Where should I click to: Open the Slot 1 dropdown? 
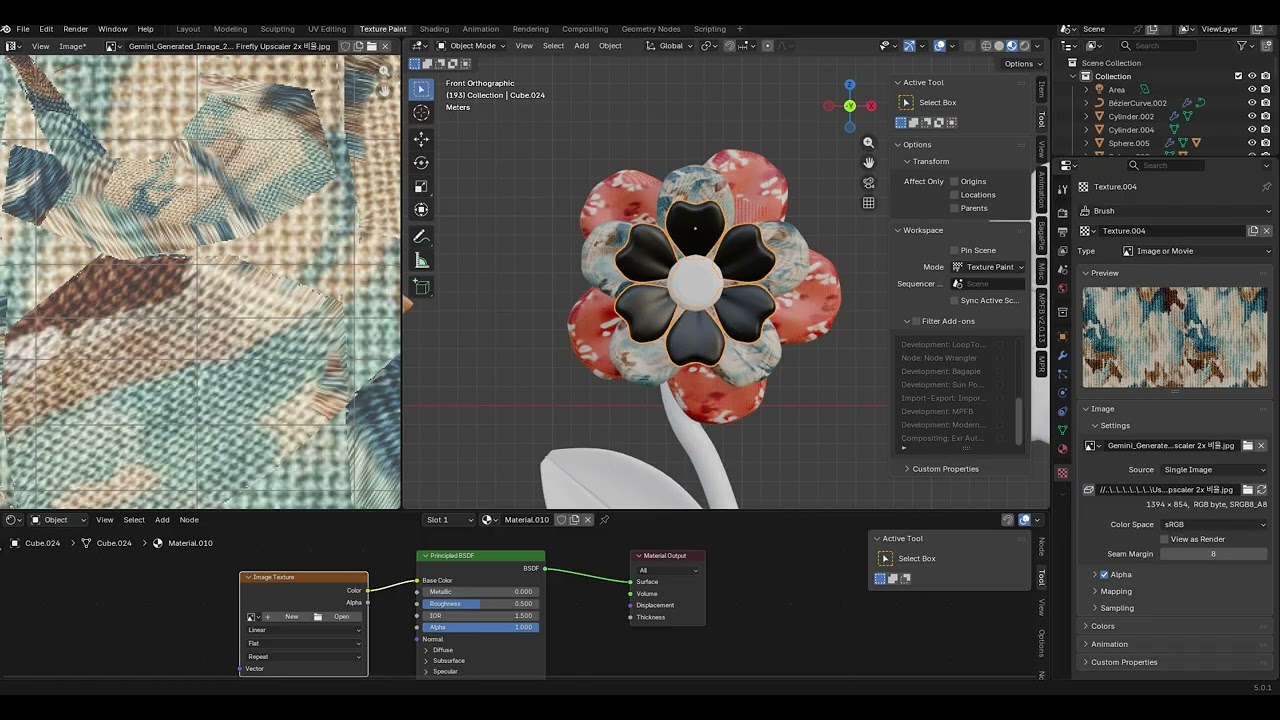[449, 520]
